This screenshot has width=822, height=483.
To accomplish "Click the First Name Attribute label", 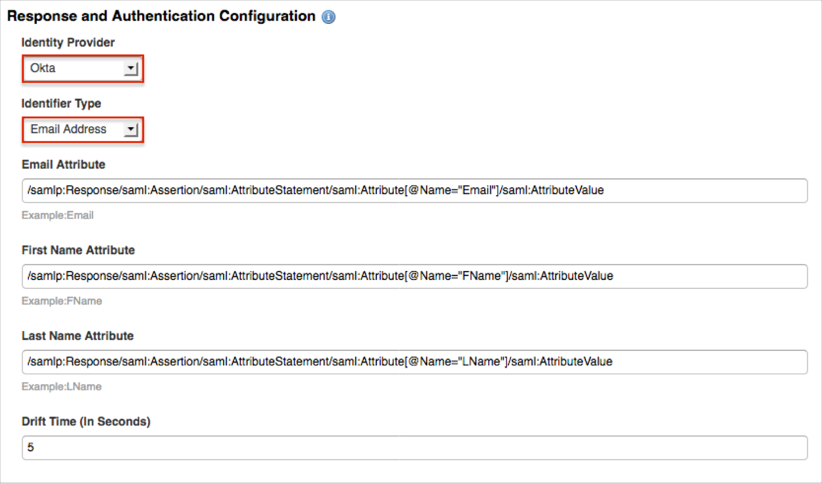I will [x=78, y=250].
